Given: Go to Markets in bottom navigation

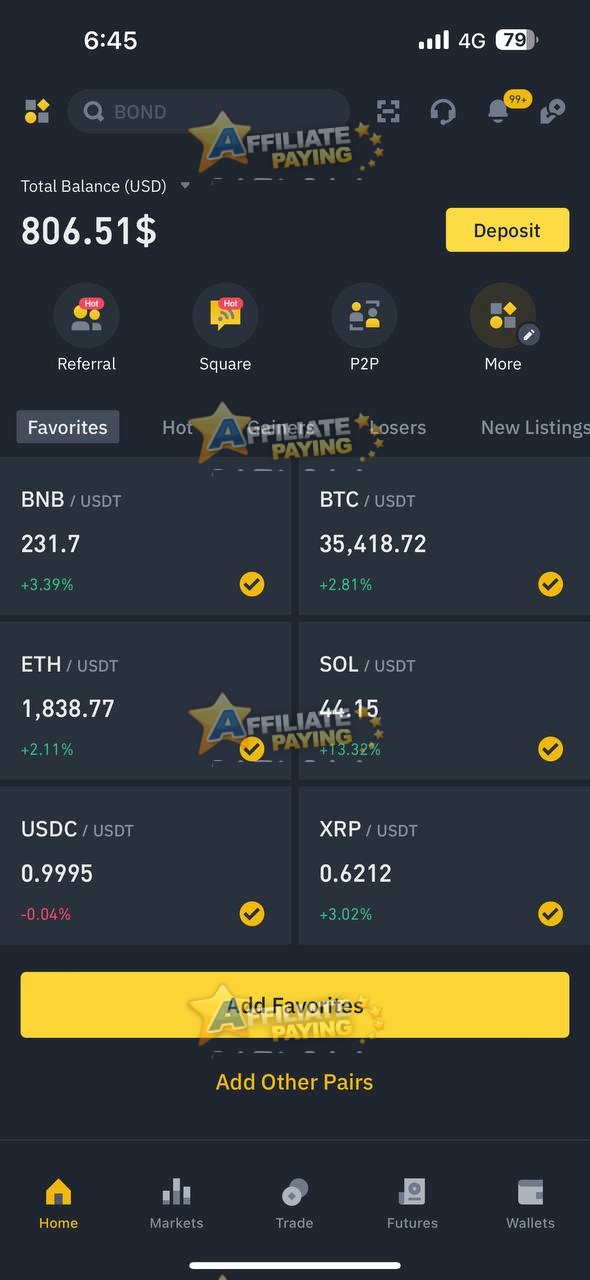Looking at the screenshot, I should click(176, 1203).
